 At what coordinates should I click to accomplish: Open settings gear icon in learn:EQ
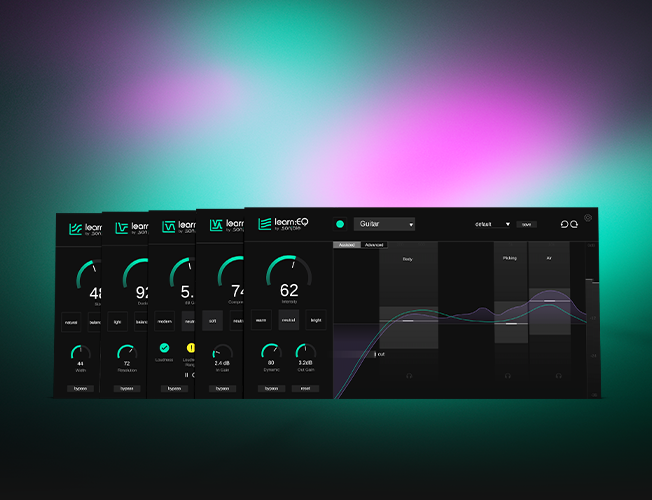tap(588, 218)
